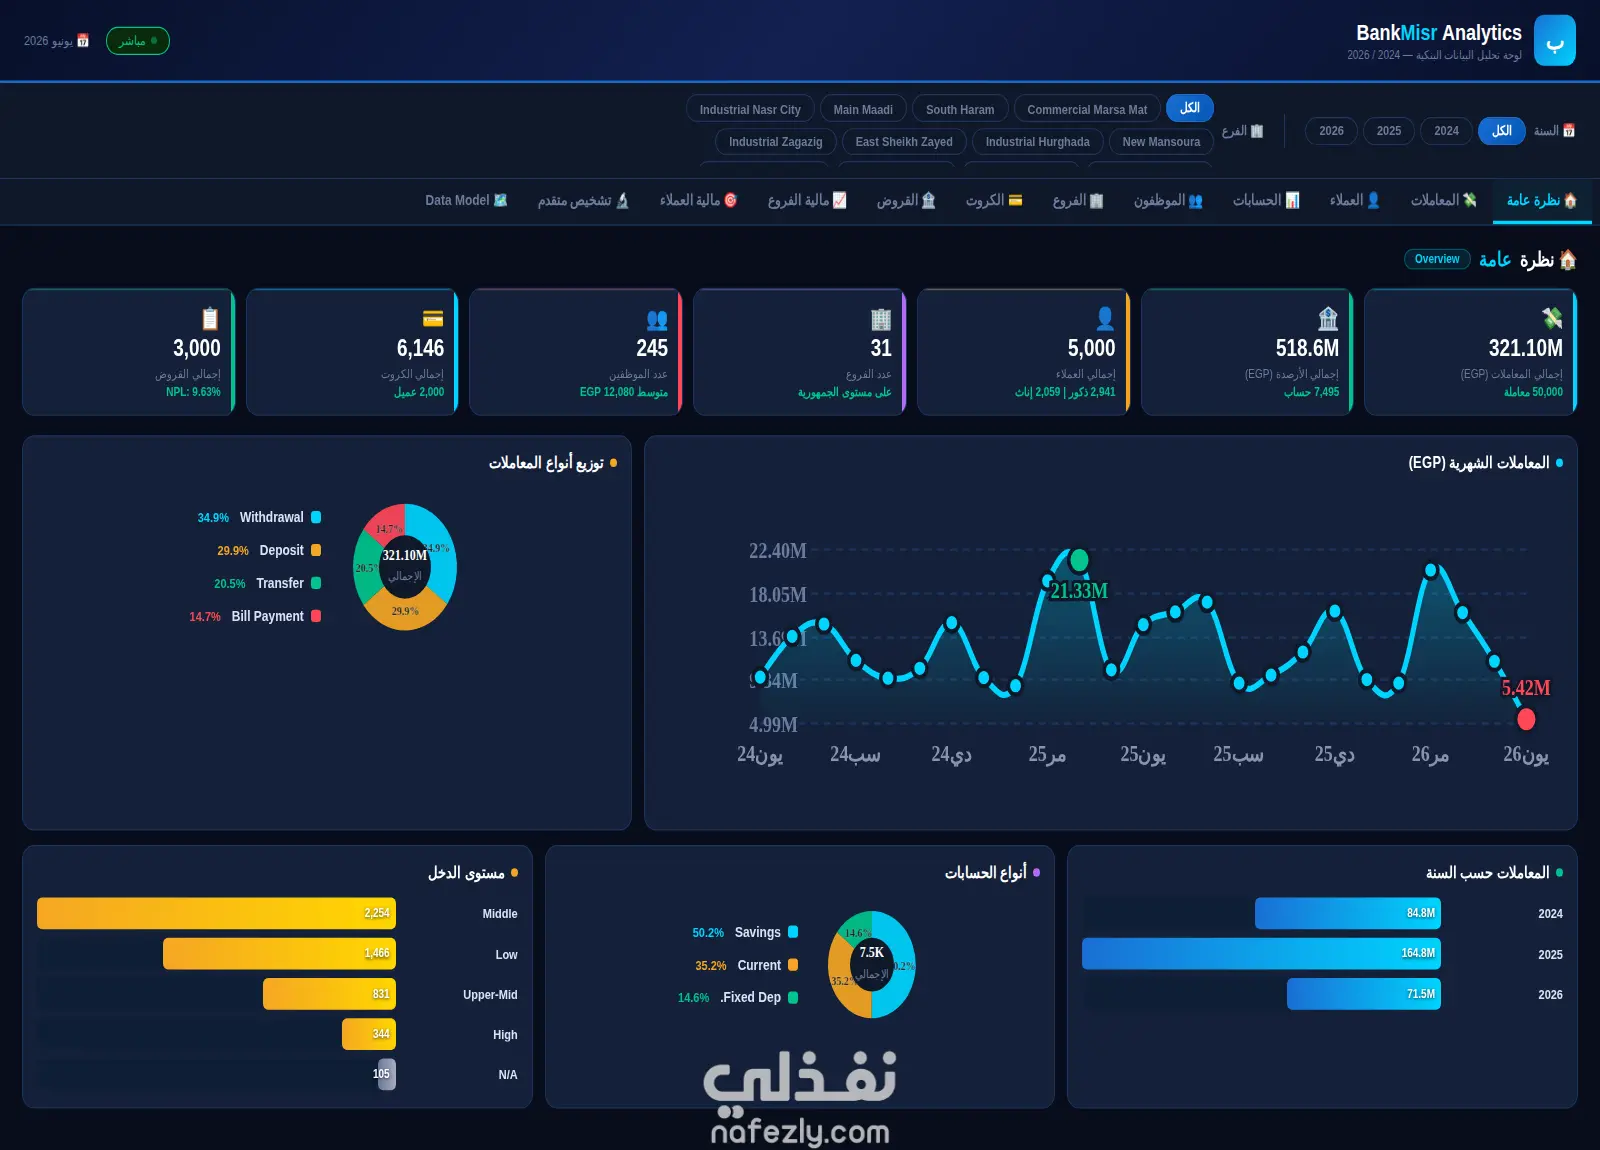Open the Data Model tab
This screenshot has width=1600, height=1150.
[466, 201]
